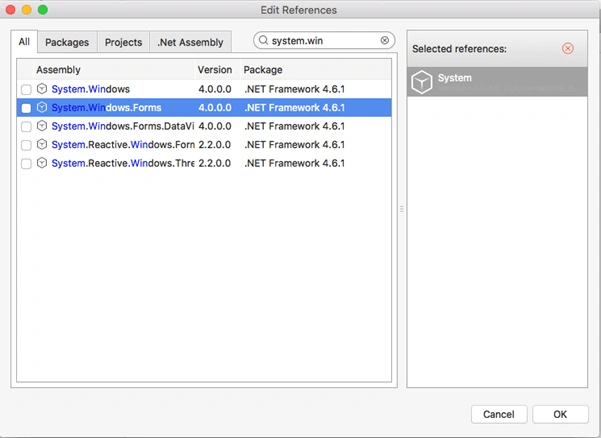Viewport: 601px width, 438px height.
Task: Switch to the Packages tab
Action: 67,42
